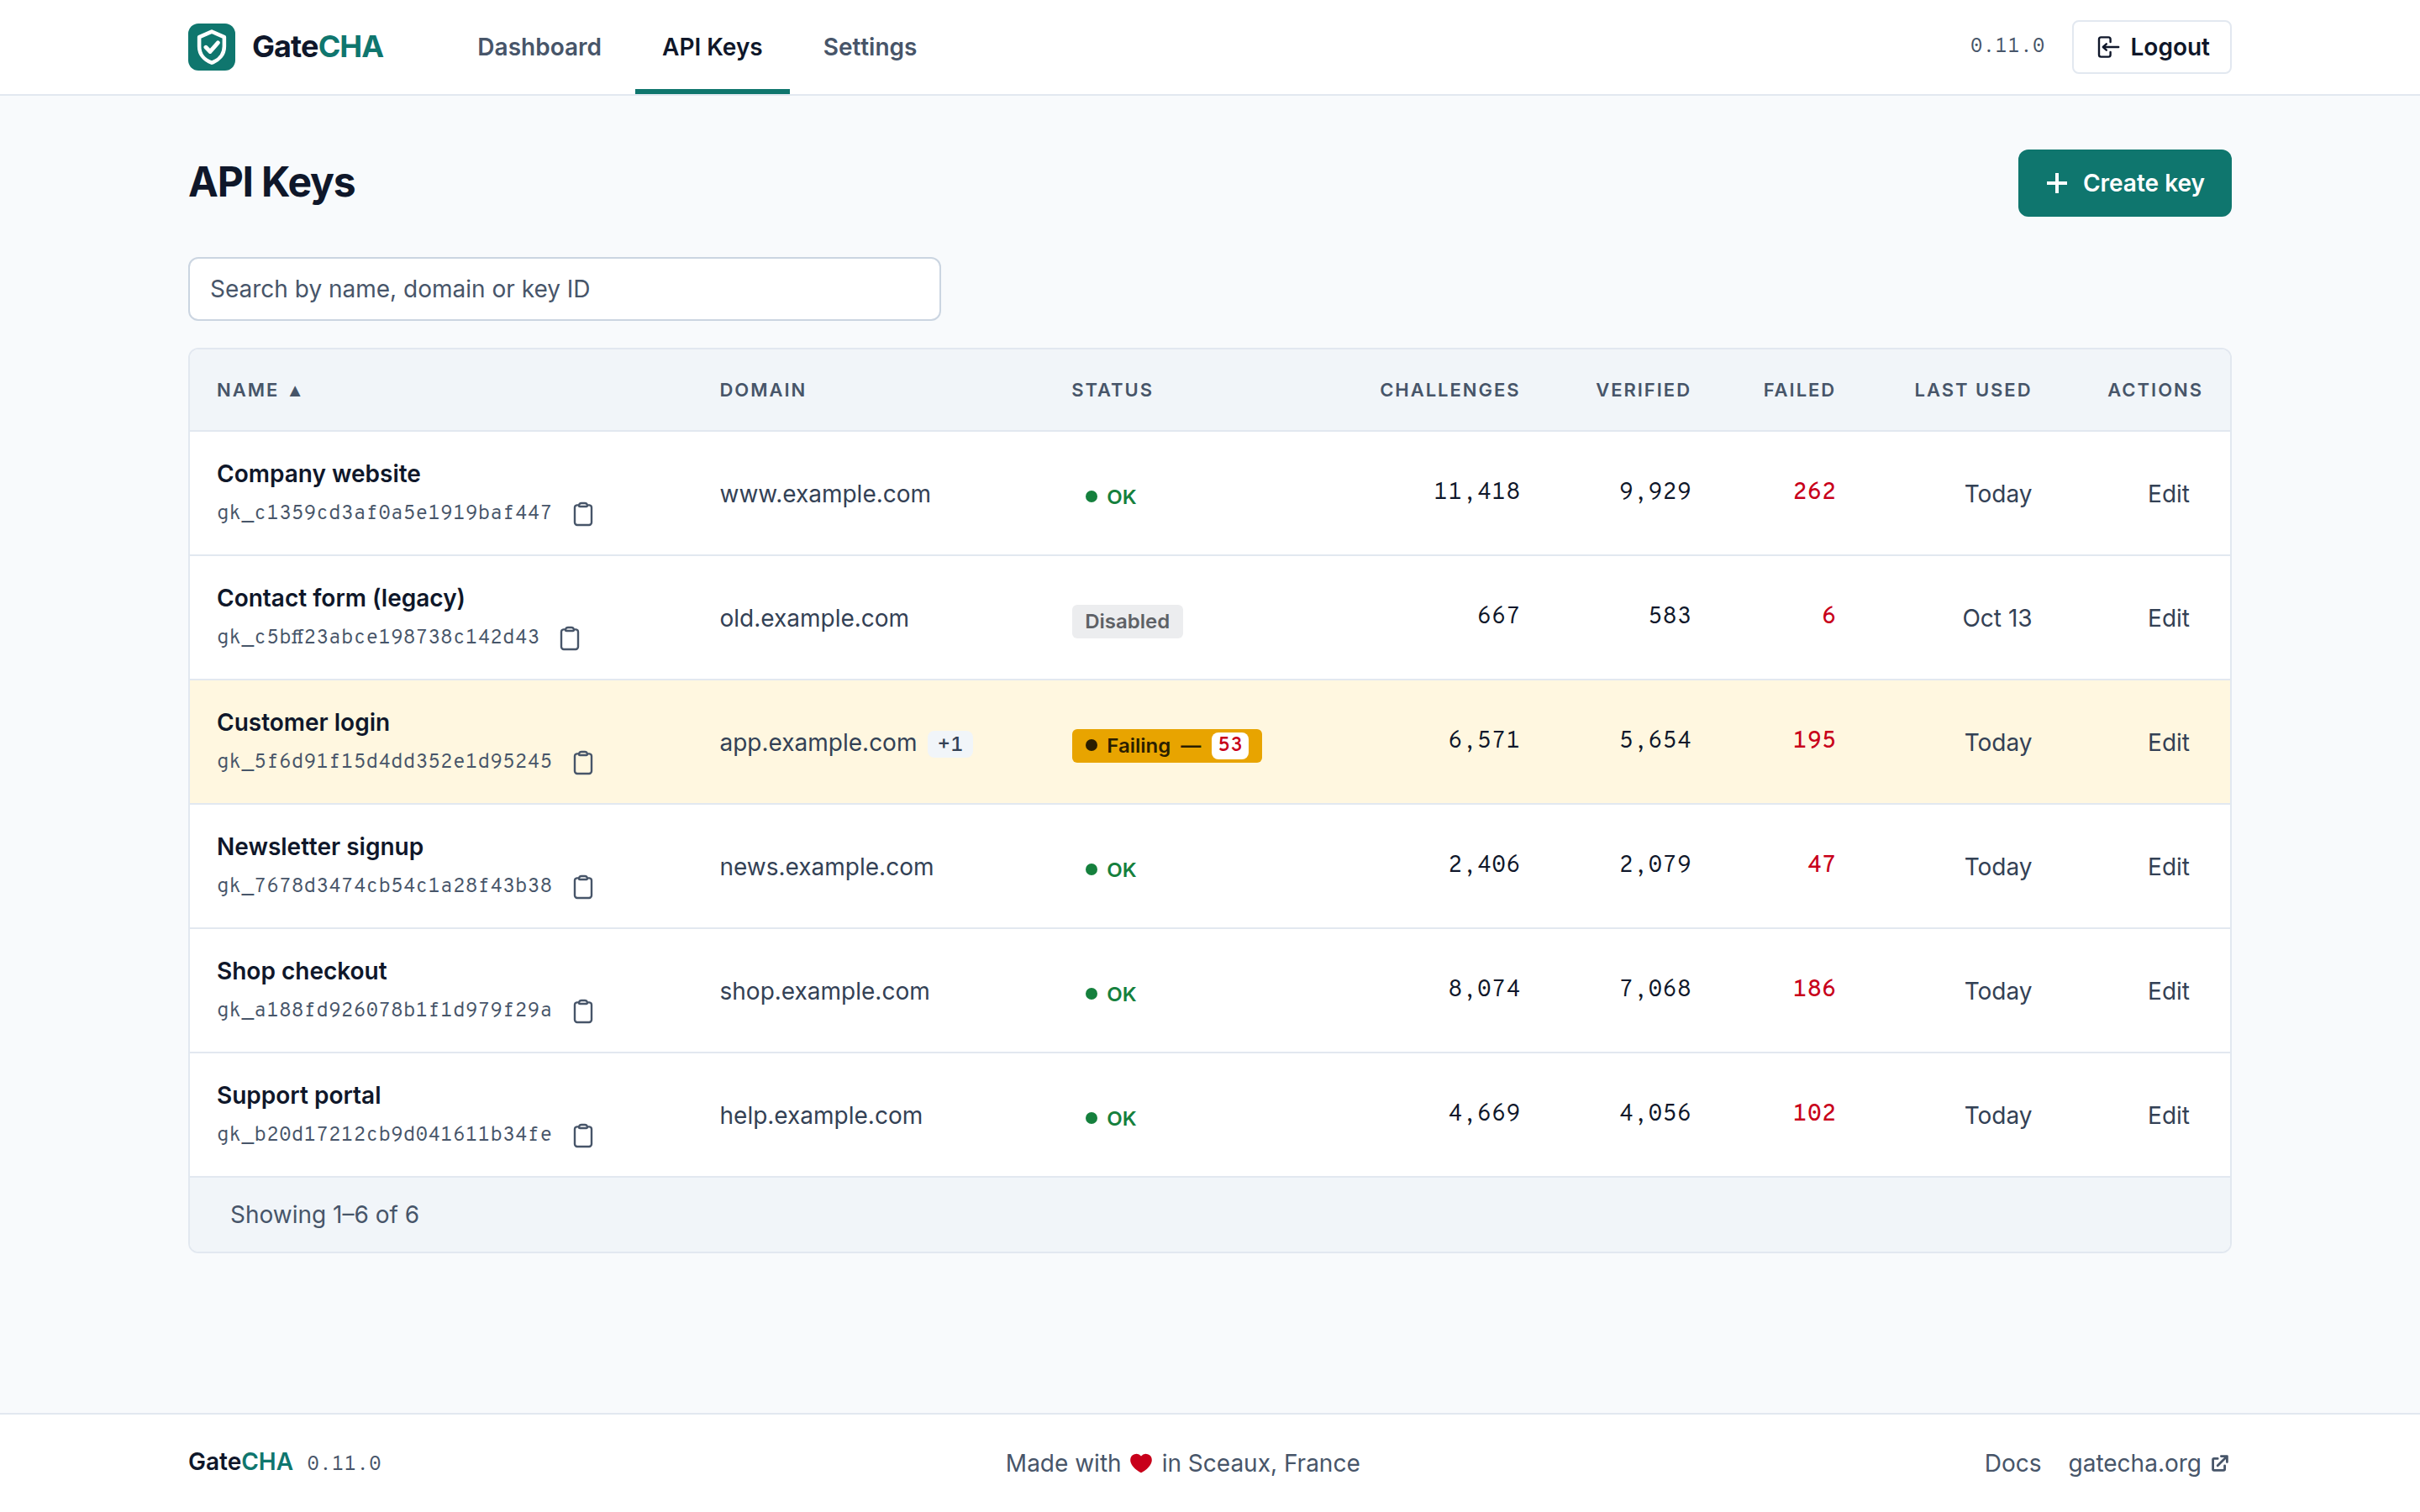Click the +1 extra domains badge

pyautogui.click(x=950, y=744)
